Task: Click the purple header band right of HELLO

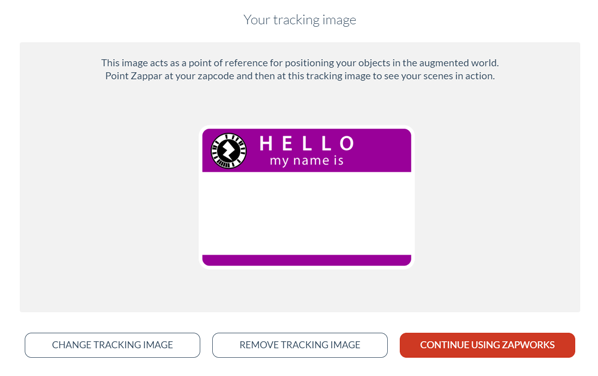Action: pos(383,150)
